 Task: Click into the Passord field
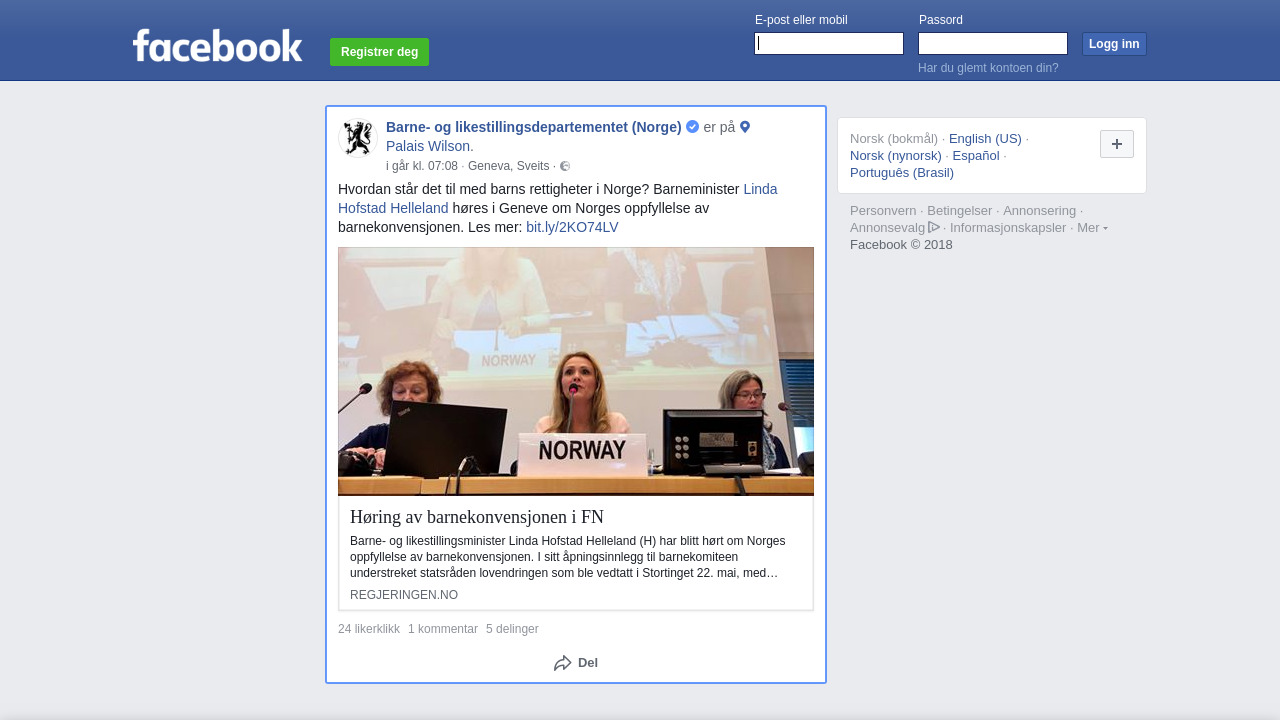click(992, 44)
